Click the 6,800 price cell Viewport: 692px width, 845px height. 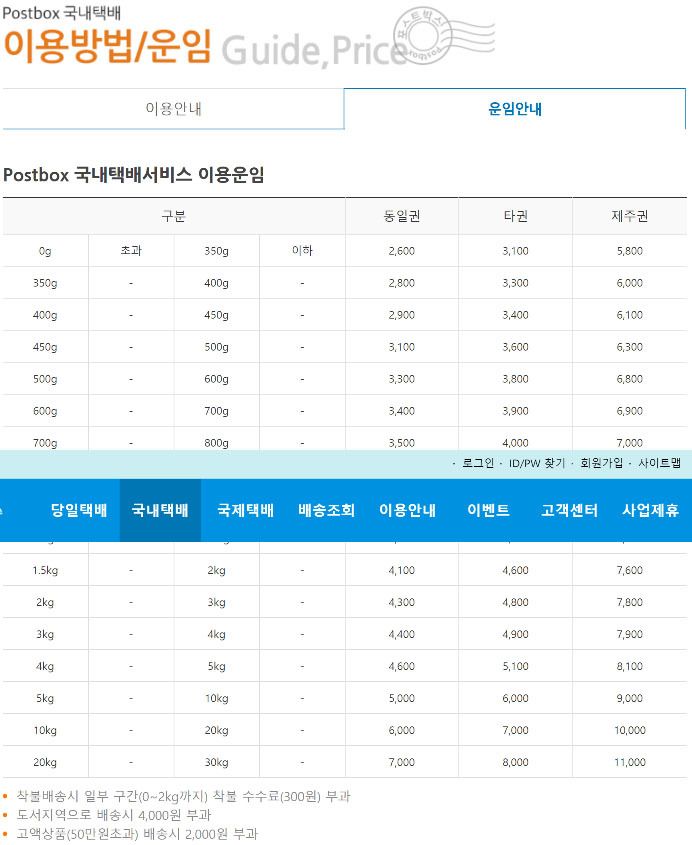(x=629, y=379)
